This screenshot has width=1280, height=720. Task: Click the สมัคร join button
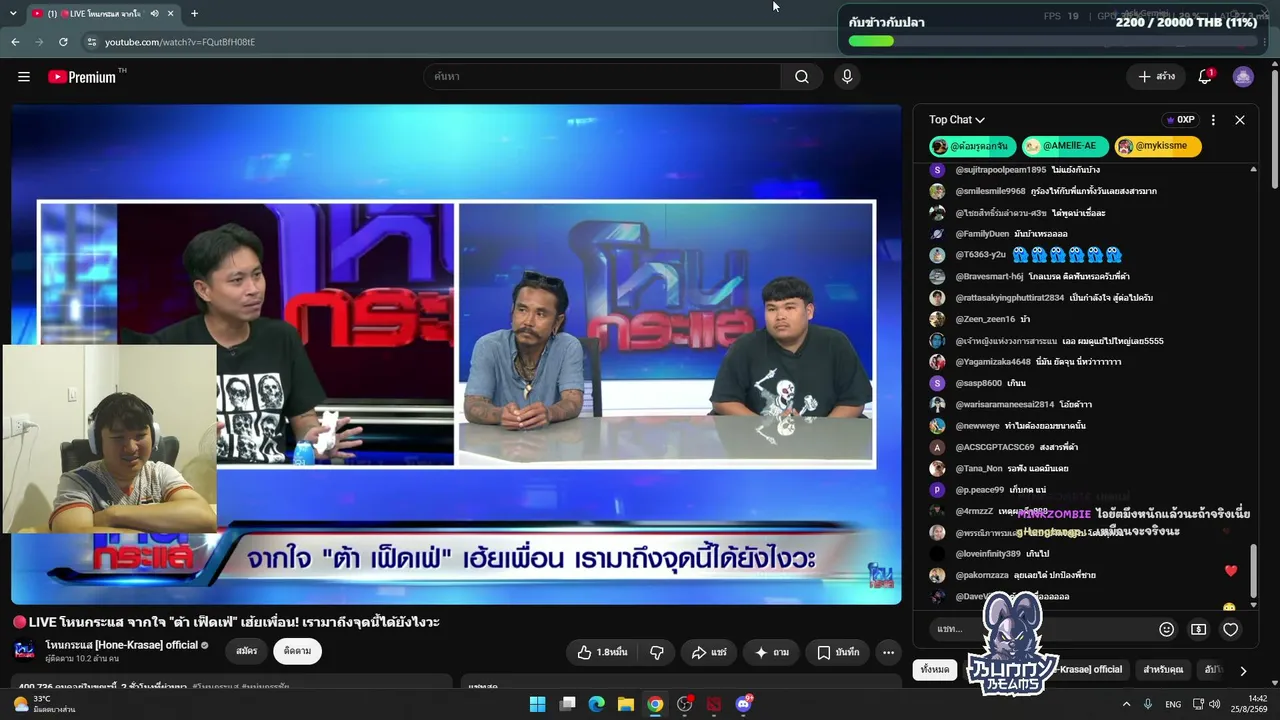tap(246, 651)
